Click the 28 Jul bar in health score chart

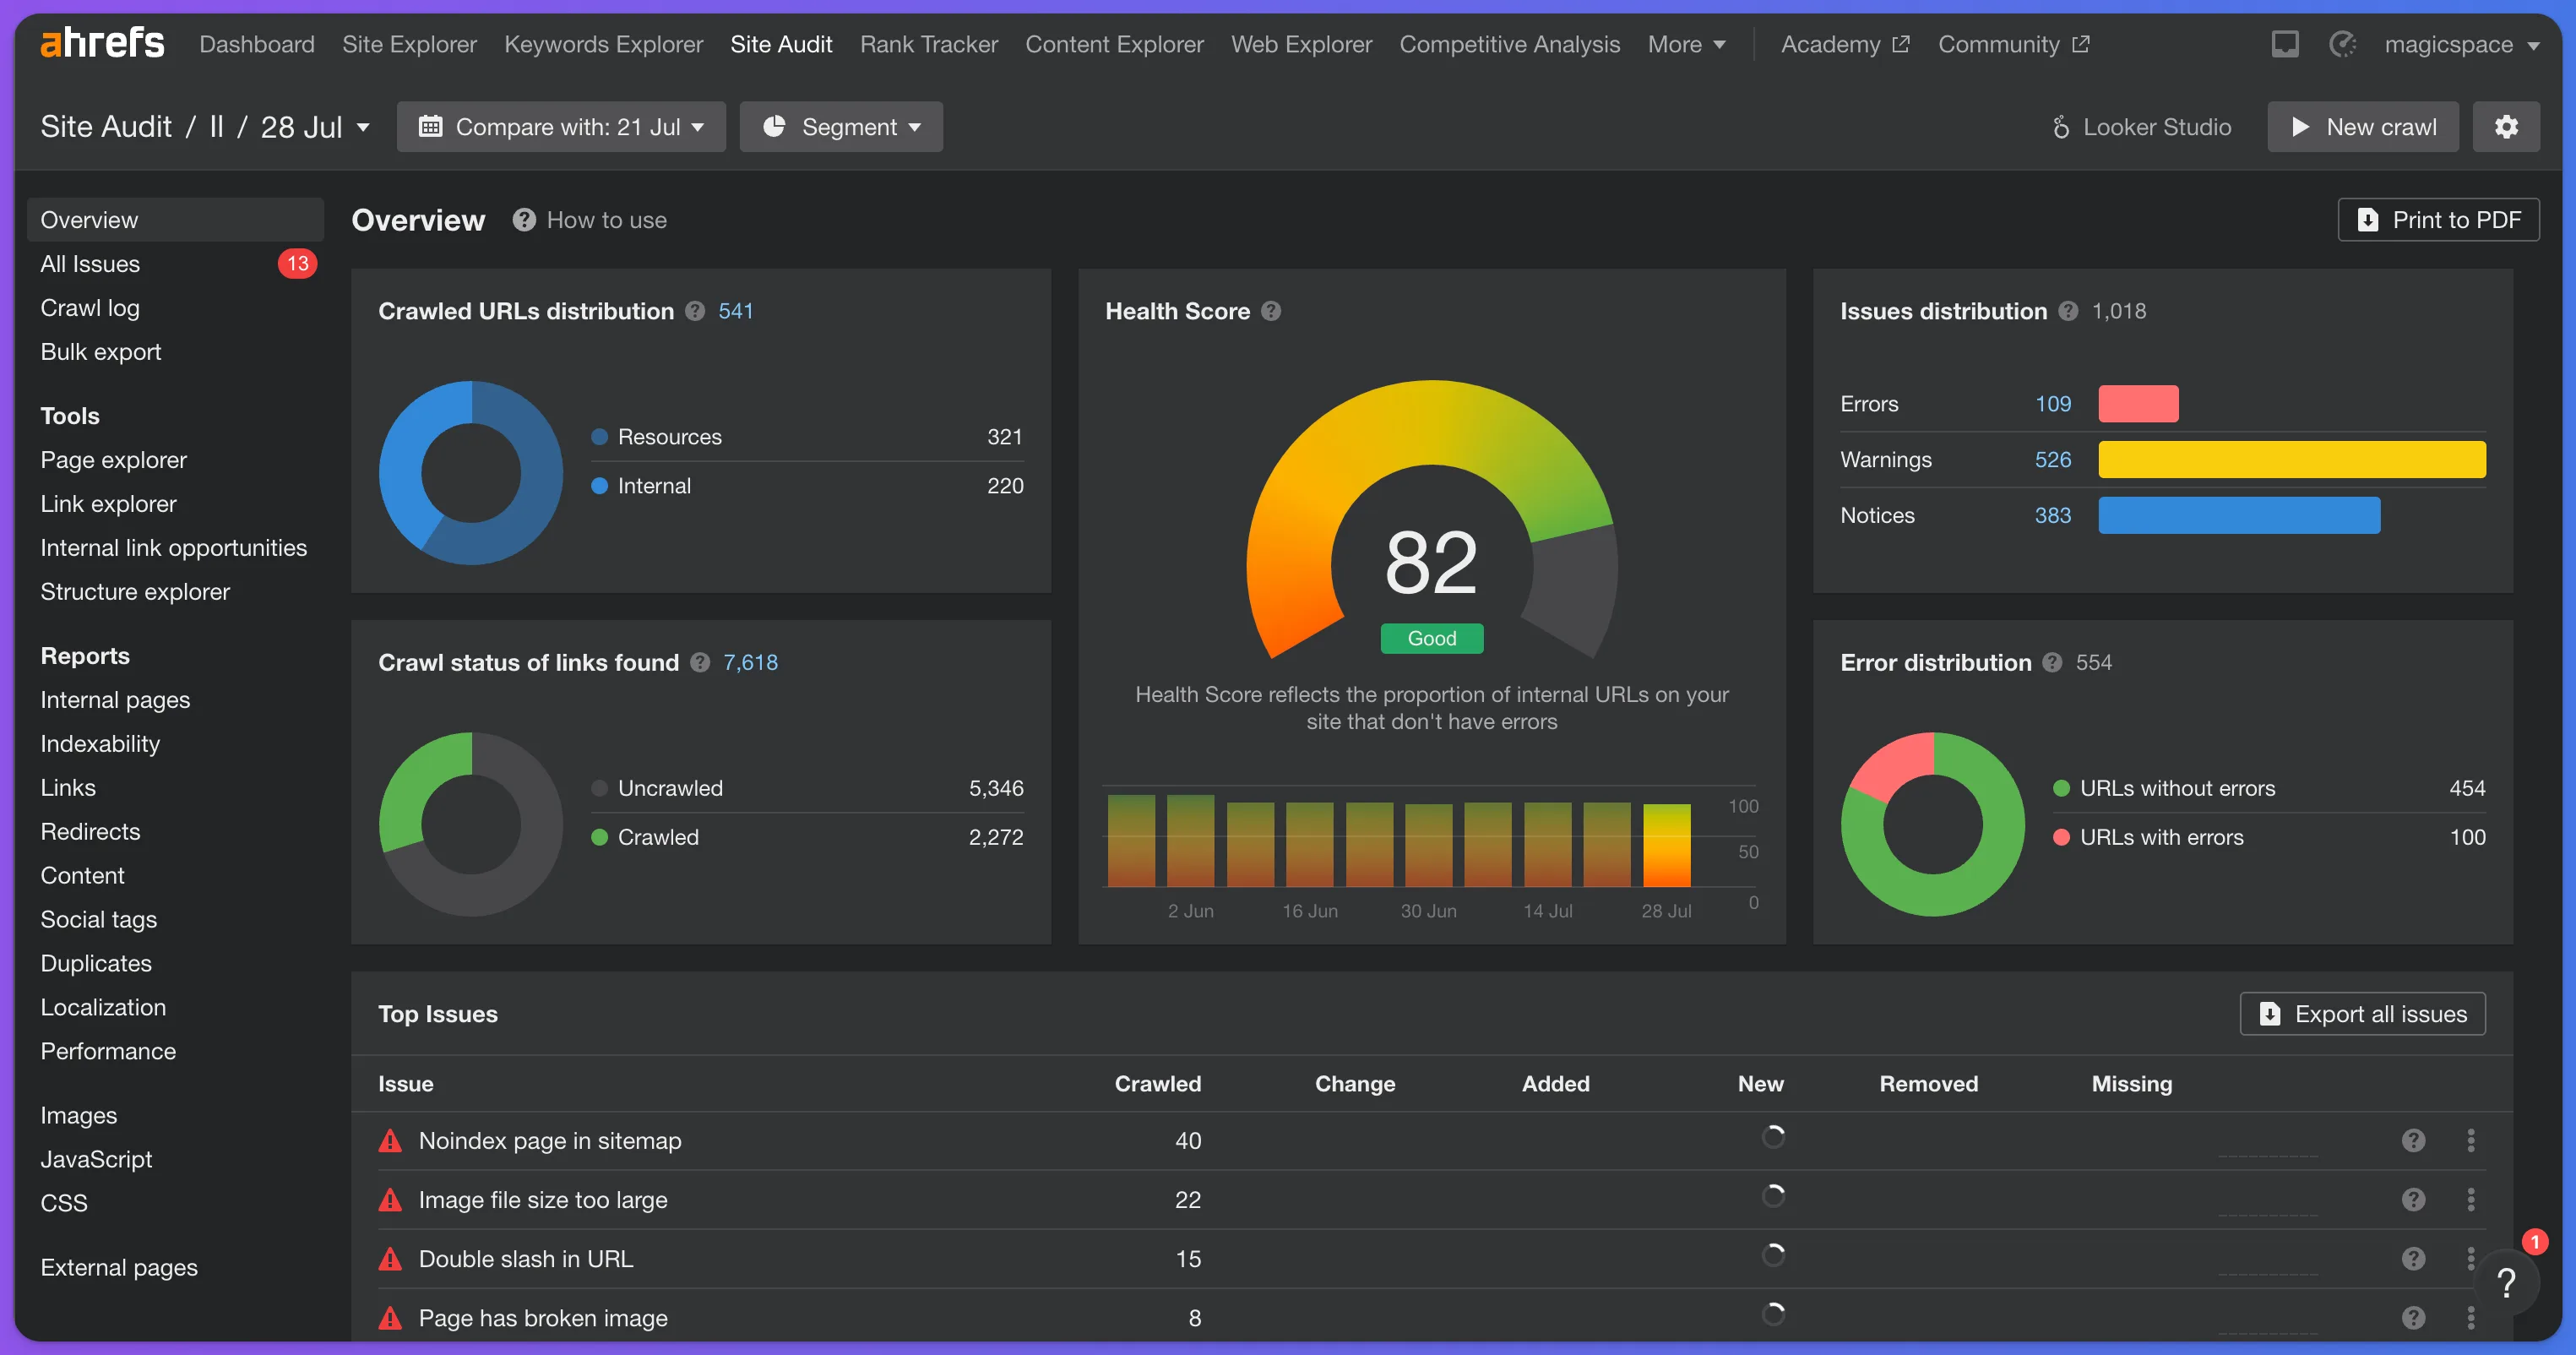[1666, 845]
